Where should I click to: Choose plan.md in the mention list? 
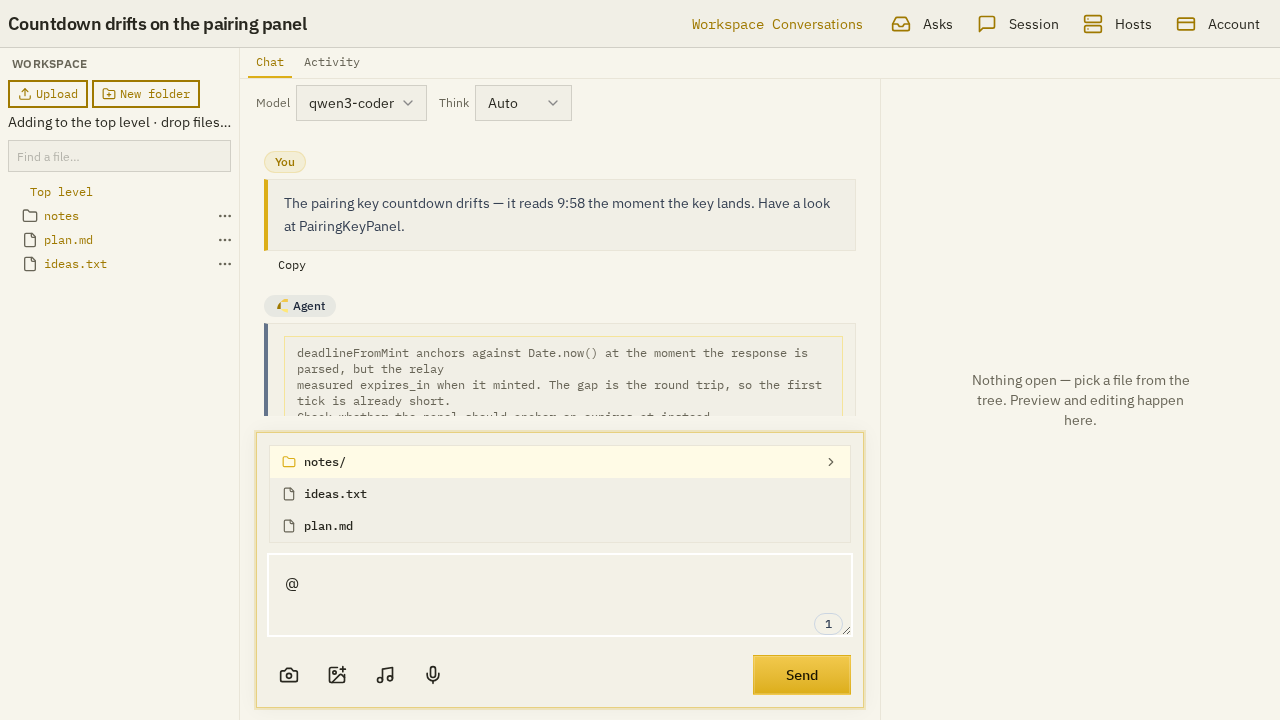[x=560, y=526]
